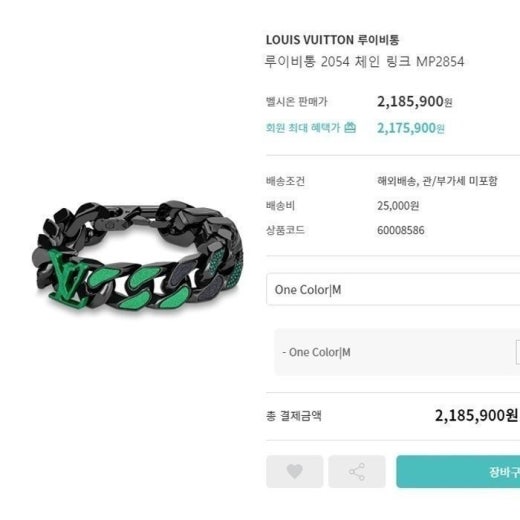Open the share icon button
The width and height of the screenshot is (520, 520).
[x=357, y=472]
